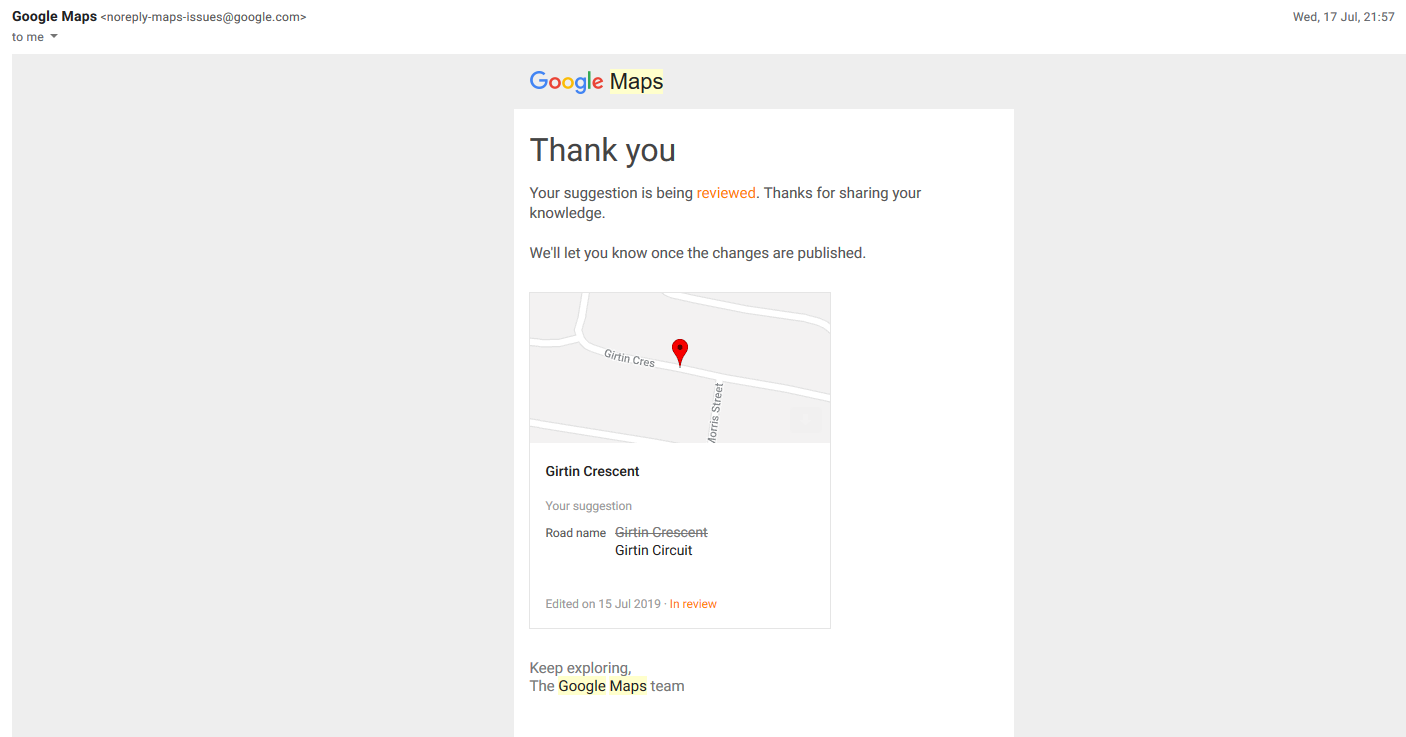The height and width of the screenshot is (737, 1406).
Task: Open the orange 'reviewed' link
Action: (x=726, y=193)
